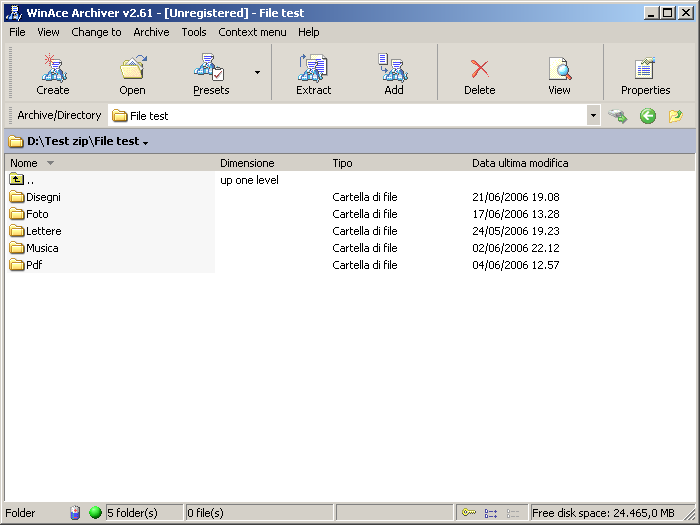
Task: Click the Add files toolbar icon
Action: tap(393, 68)
